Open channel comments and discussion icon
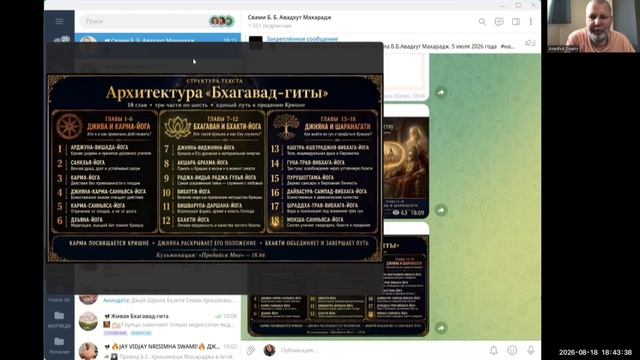 tap(499, 22)
